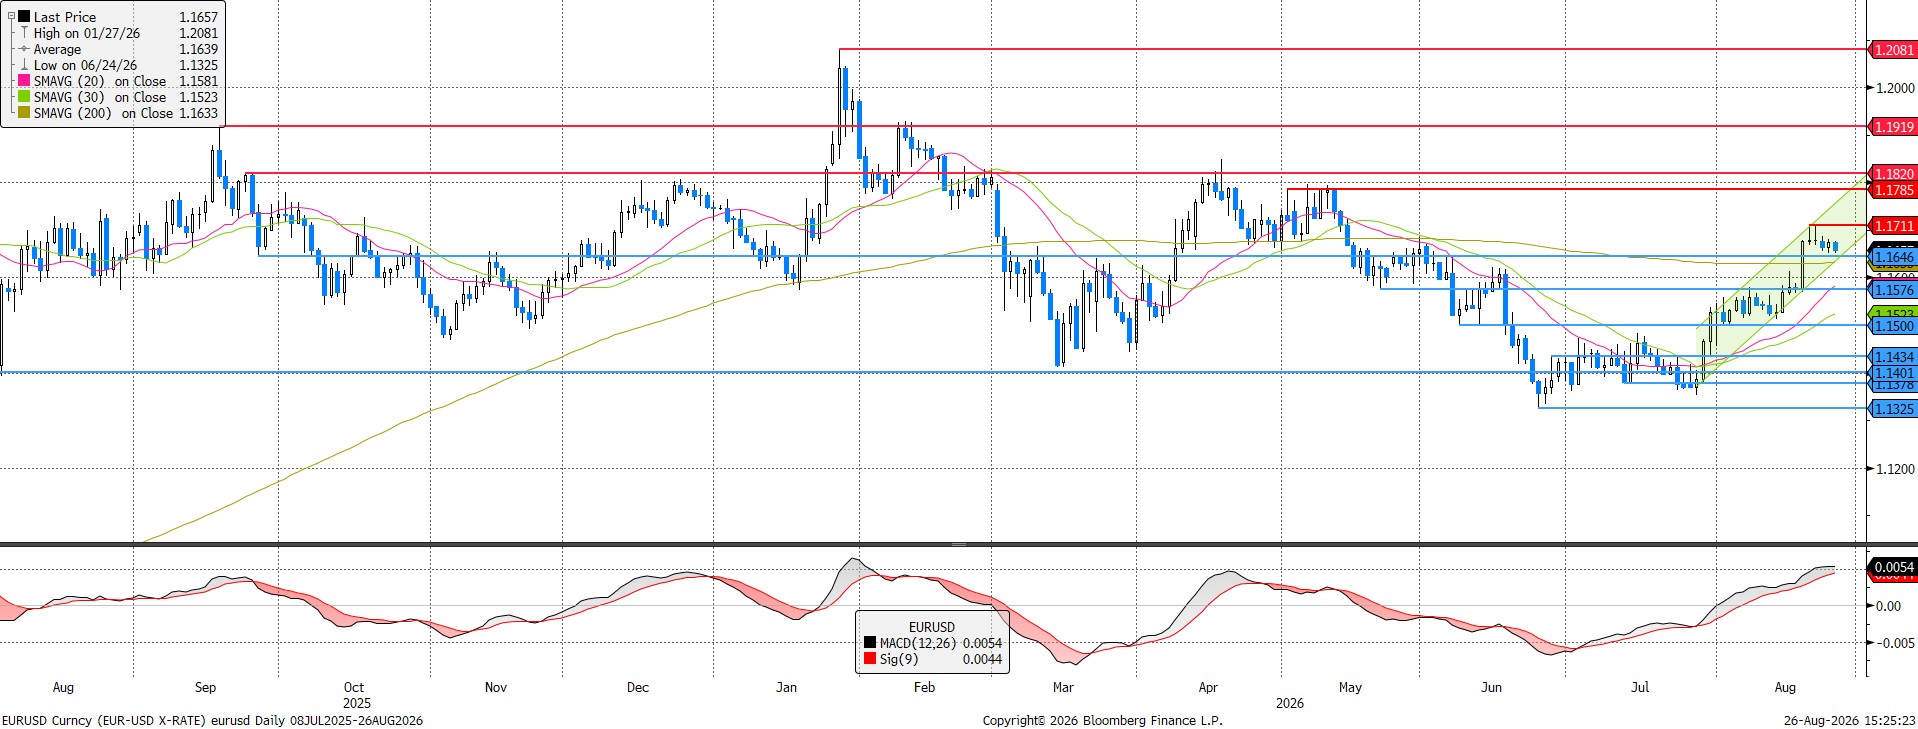
Task: Click the 1.1325 blue price label
Action: [x=1893, y=409]
